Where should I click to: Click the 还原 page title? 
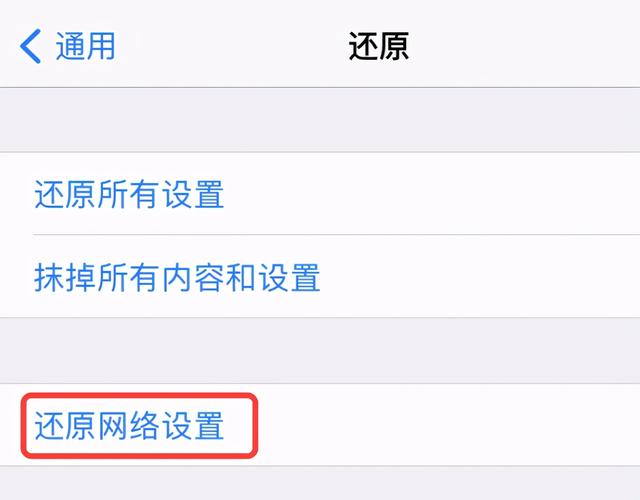(x=379, y=46)
